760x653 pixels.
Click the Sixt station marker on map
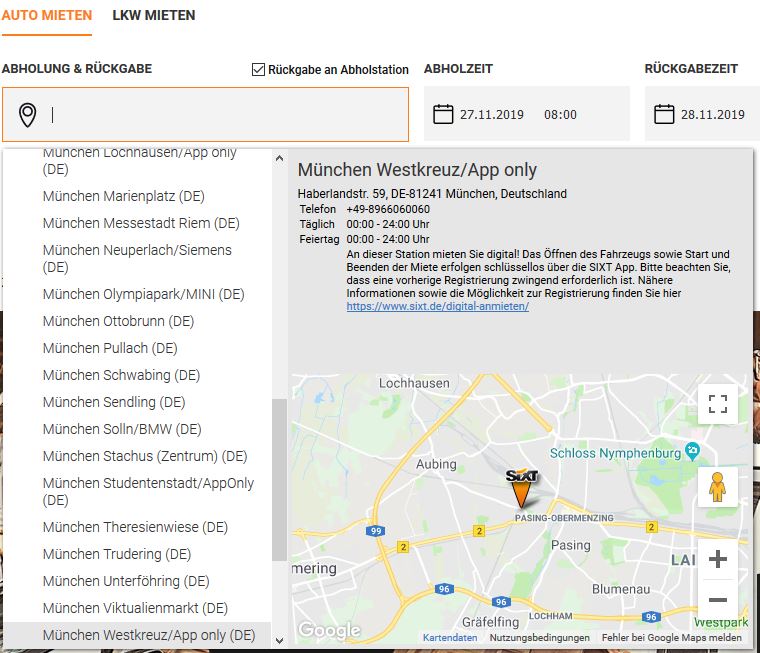tap(521, 488)
